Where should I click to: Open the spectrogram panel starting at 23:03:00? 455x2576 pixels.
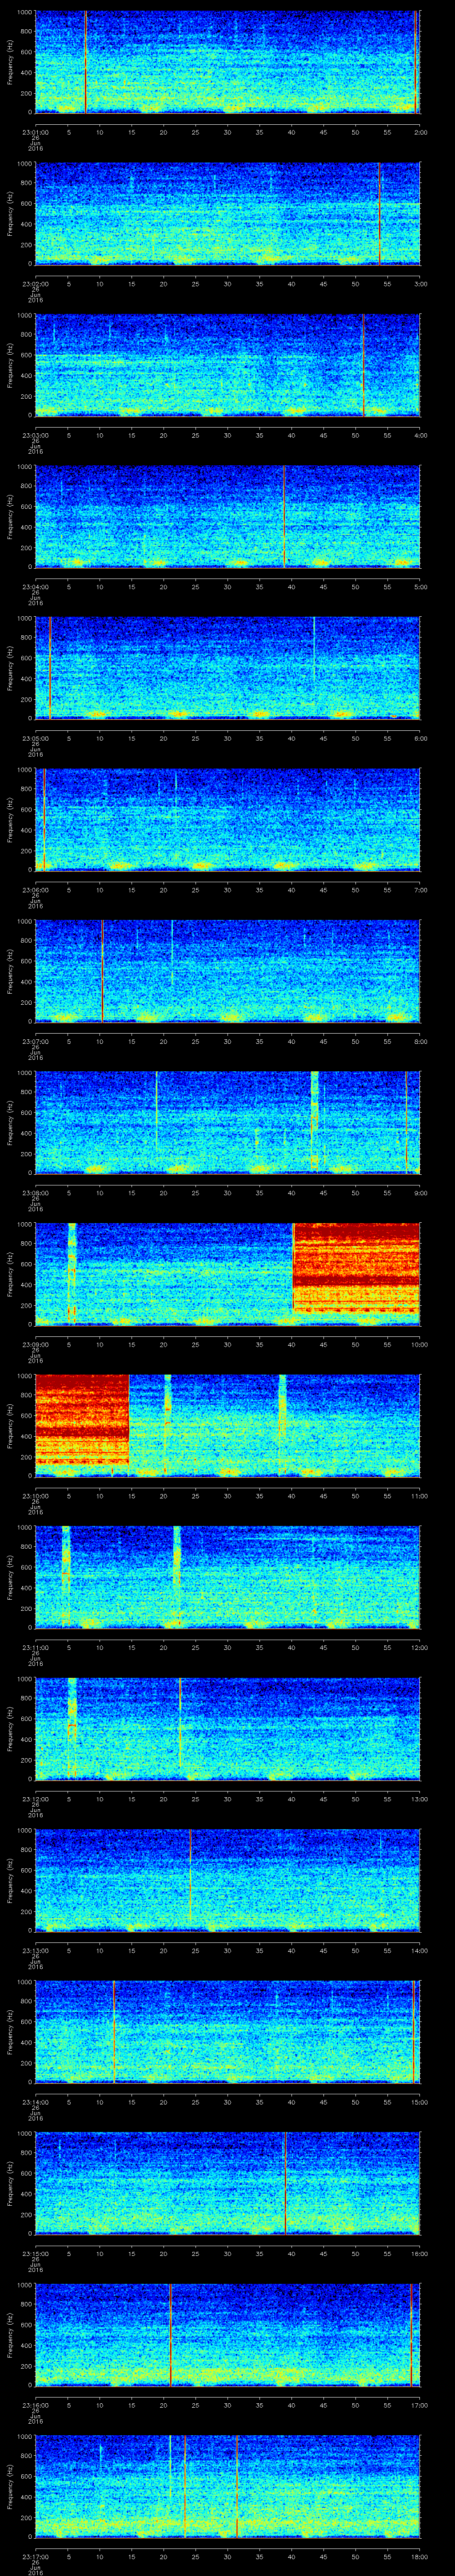coord(227,365)
